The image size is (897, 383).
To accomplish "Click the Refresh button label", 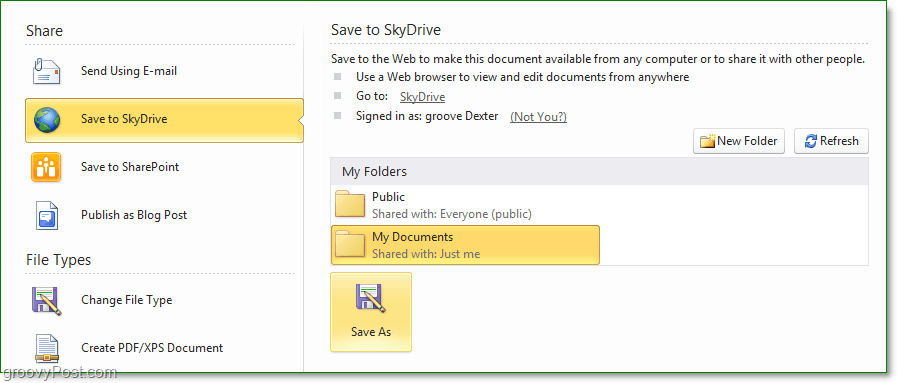I will 839,141.
